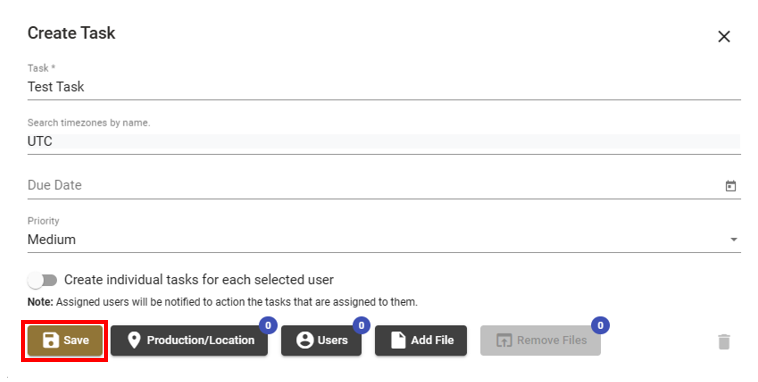This screenshot has width=758, height=382.
Task: Click the map pin icon on Production/Location
Action: pyautogui.click(x=134, y=340)
